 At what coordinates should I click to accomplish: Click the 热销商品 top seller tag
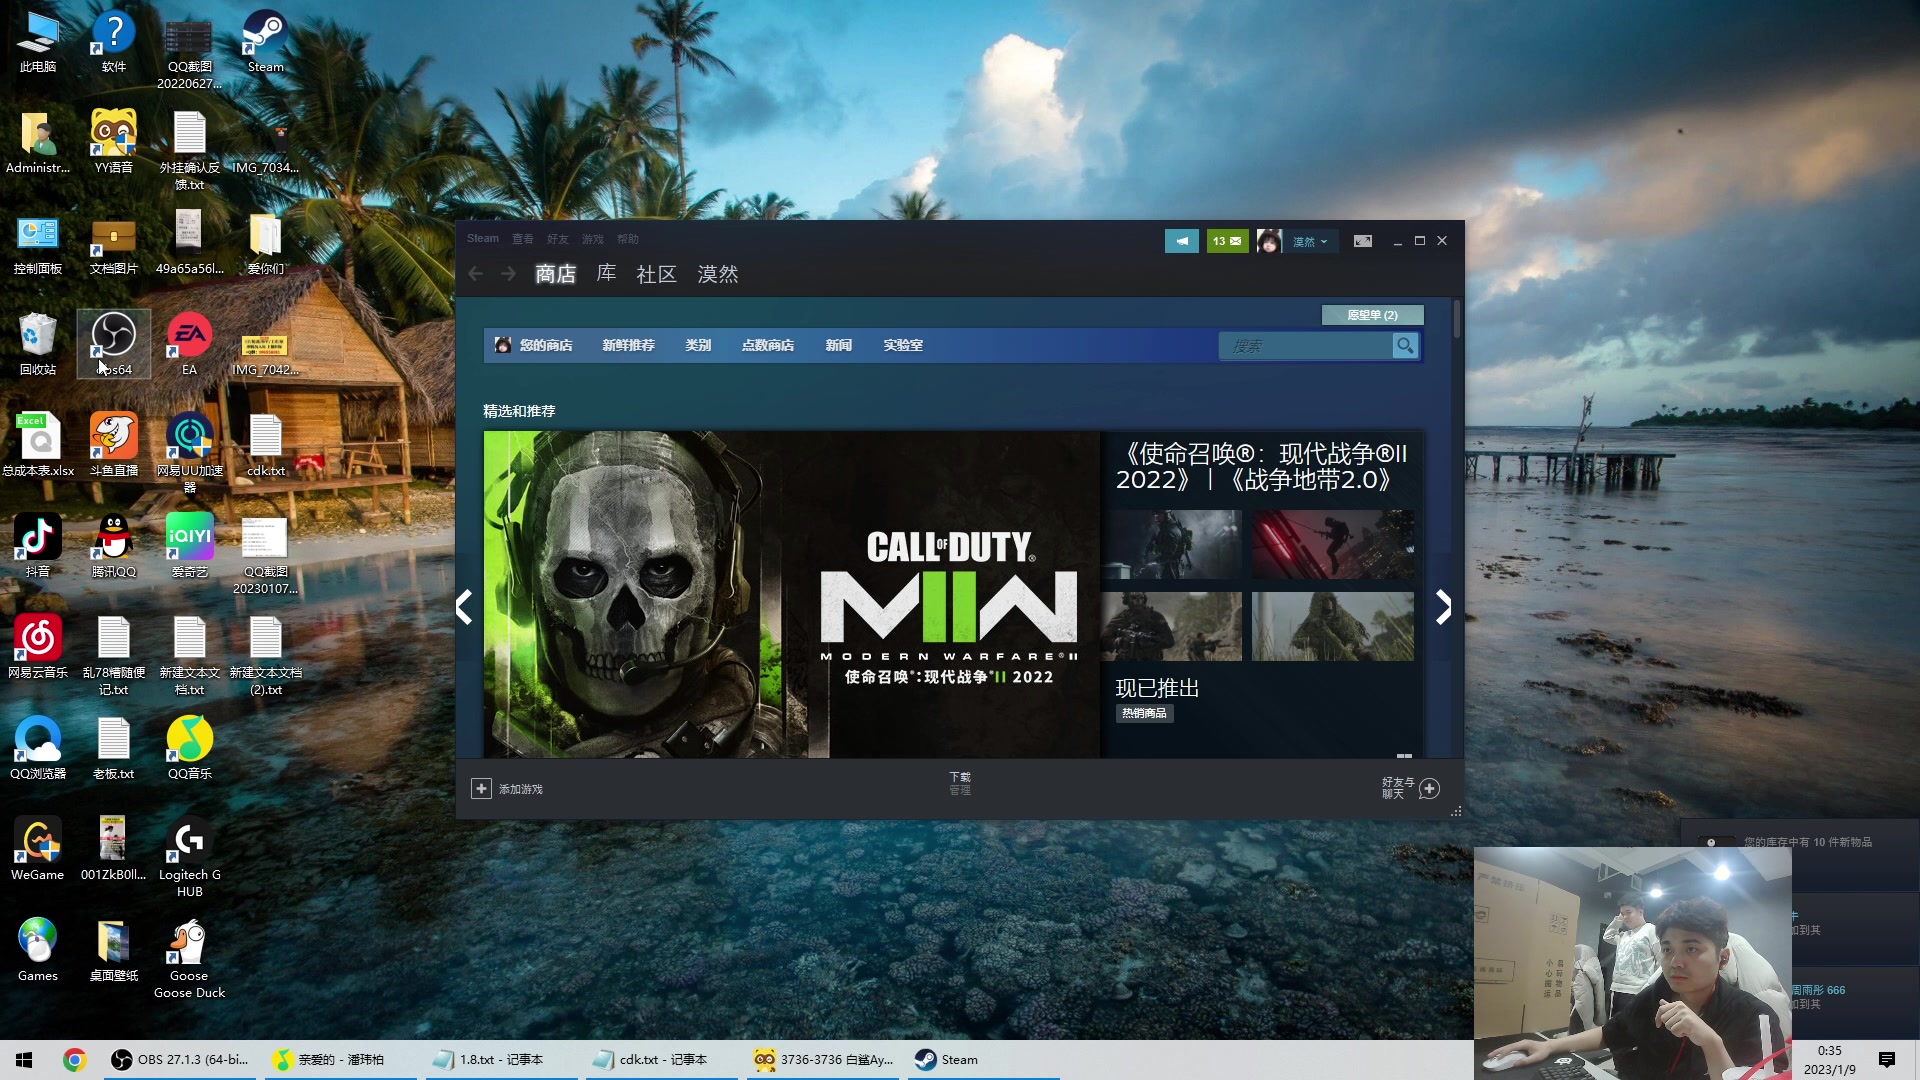coord(1144,713)
